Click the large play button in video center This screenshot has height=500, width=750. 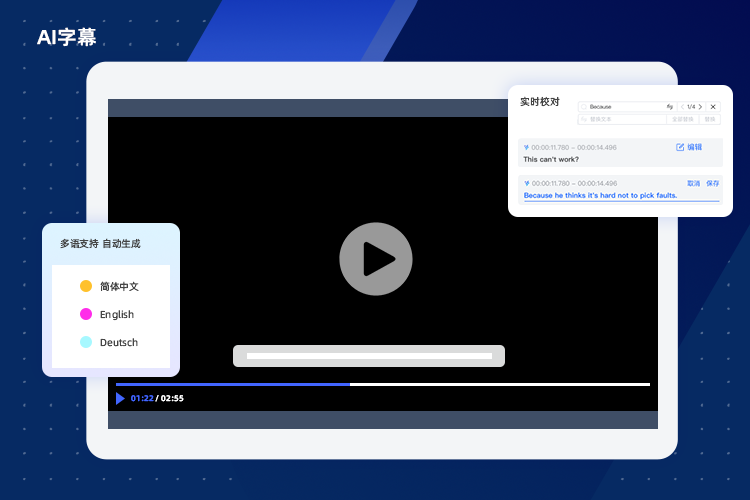point(375,258)
